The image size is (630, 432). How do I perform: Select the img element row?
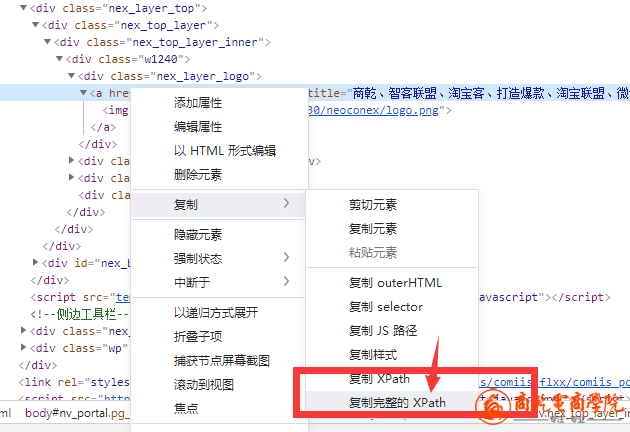[x=116, y=110]
